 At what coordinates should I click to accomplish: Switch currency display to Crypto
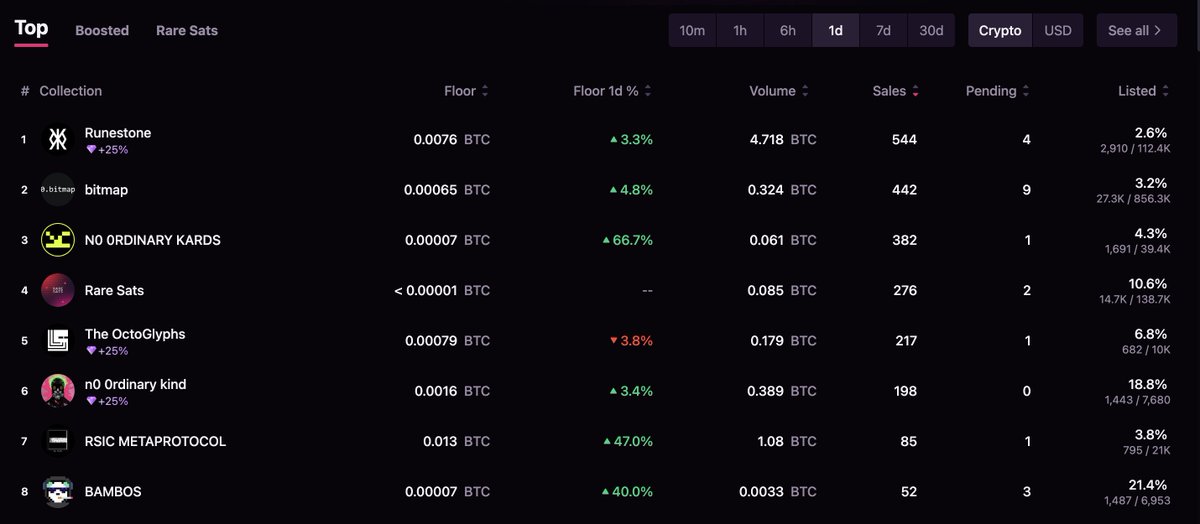pyautogui.click(x=1000, y=30)
